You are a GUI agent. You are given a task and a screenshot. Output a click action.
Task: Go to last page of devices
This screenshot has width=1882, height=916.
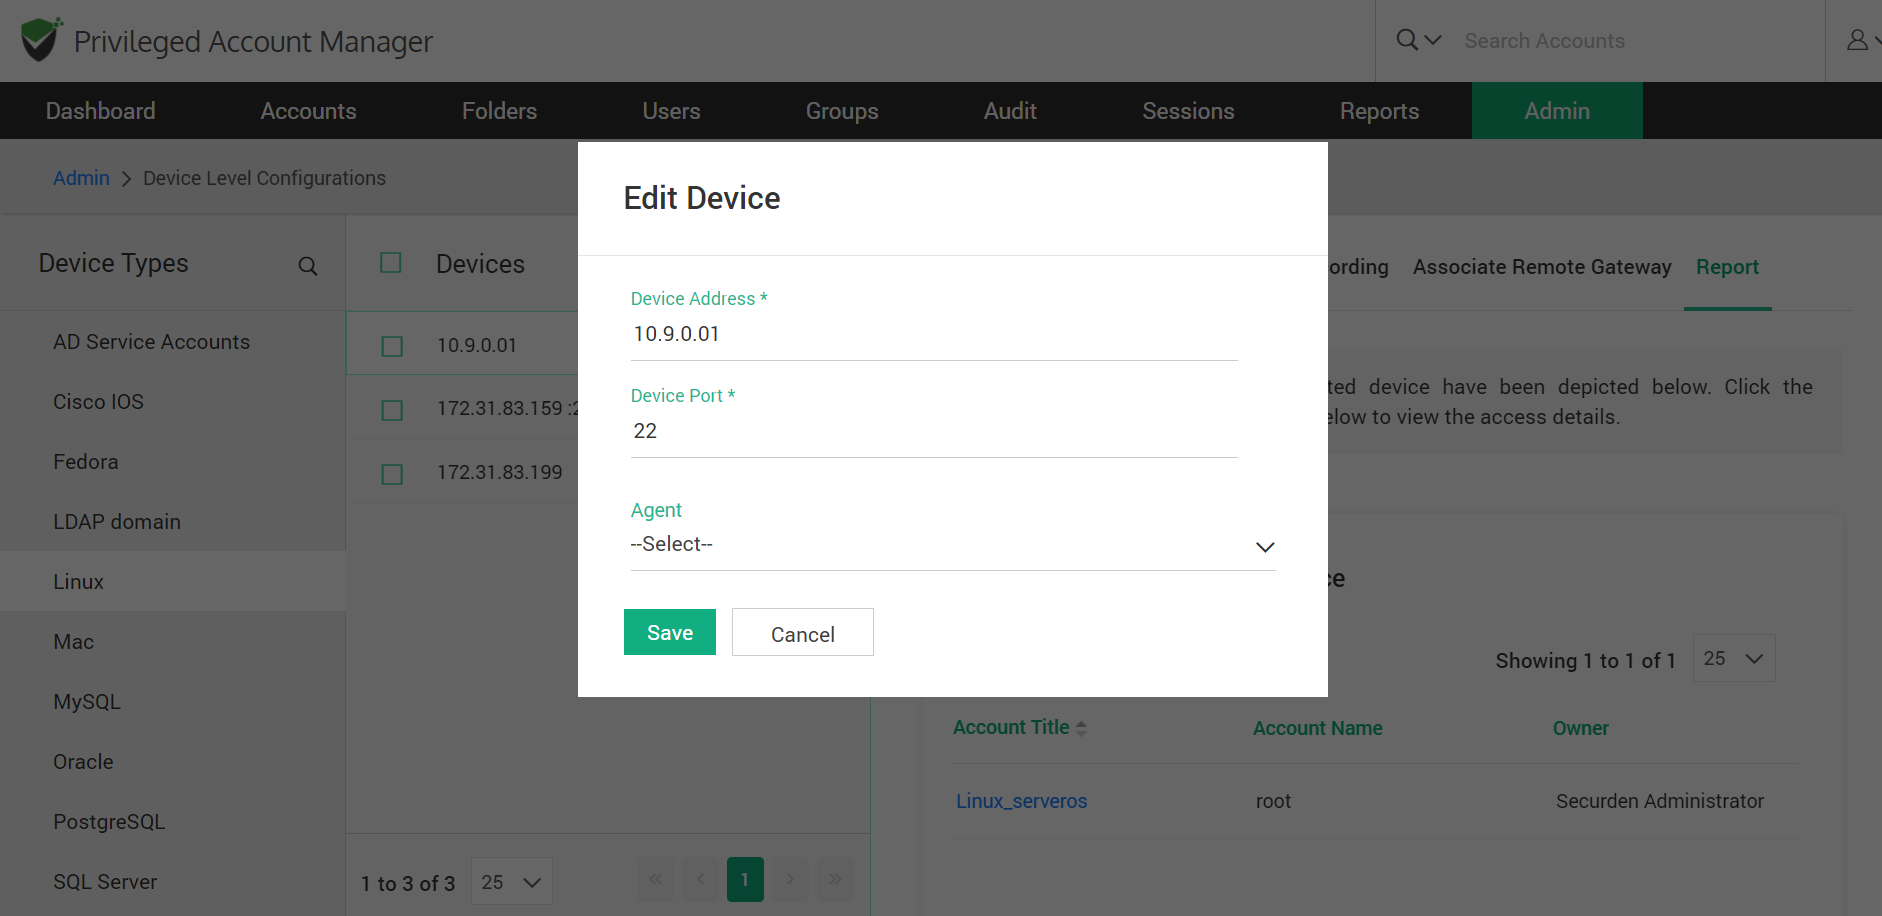[x=834, y=879]
